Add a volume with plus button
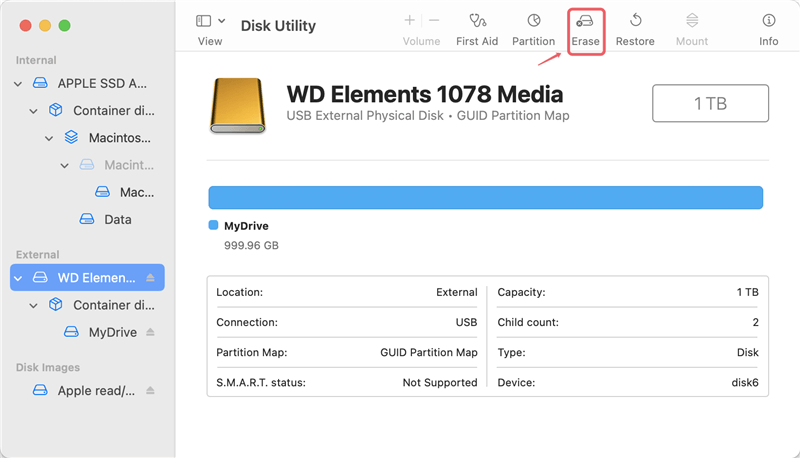This screenshot has width=800, height=458. pyautogui.click(x=409, y=20)
